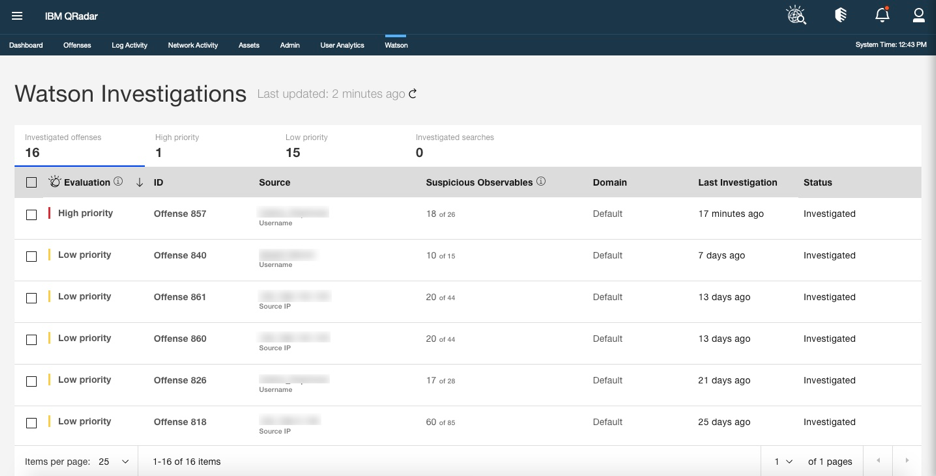Show Suspicious Observables info tooltip
This screenshot has width=936, height=476.
(541, 182)
